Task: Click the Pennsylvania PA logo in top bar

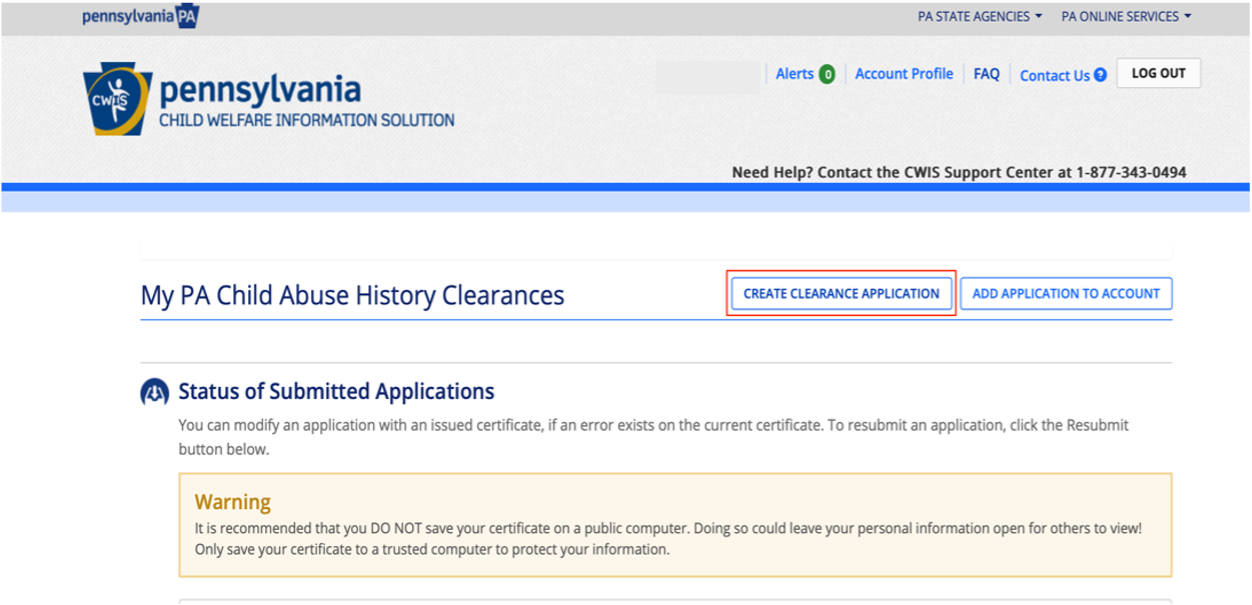Action: (x=140, y=17)
